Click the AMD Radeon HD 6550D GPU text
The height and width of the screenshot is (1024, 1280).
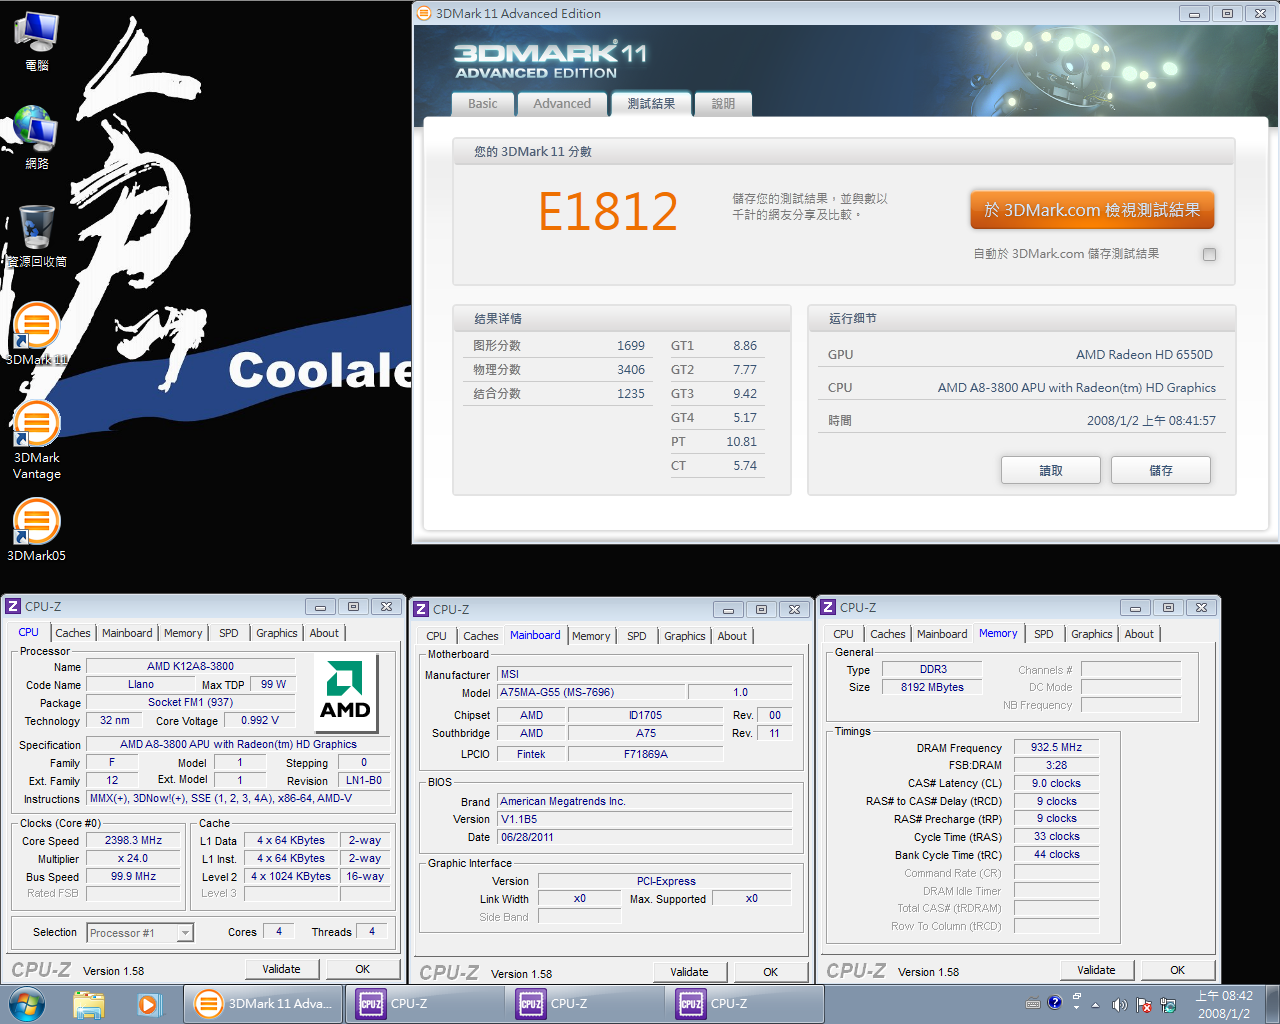pos(1144,354)
